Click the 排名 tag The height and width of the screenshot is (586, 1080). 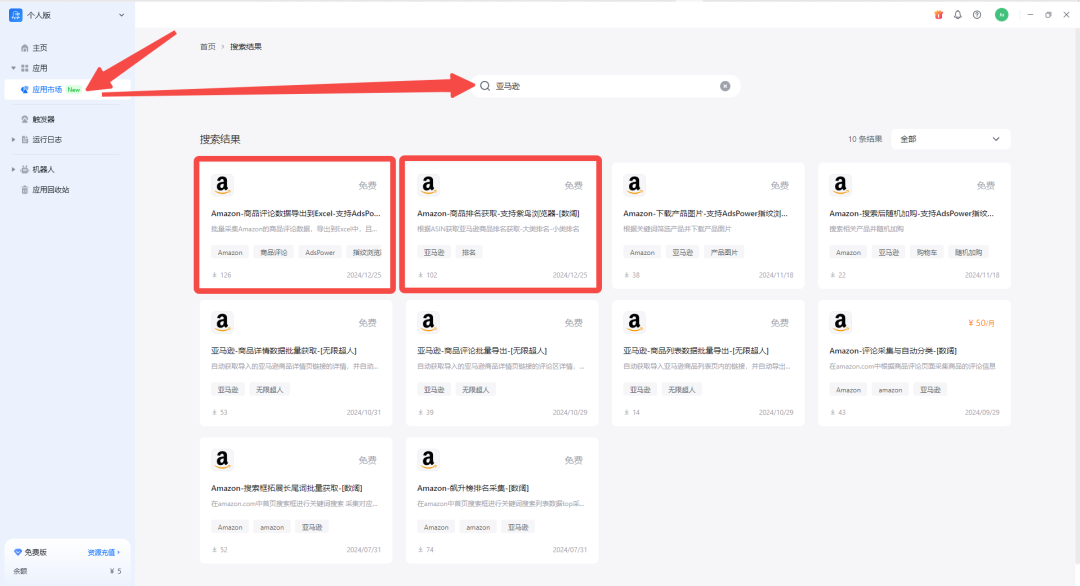[469, 253]
